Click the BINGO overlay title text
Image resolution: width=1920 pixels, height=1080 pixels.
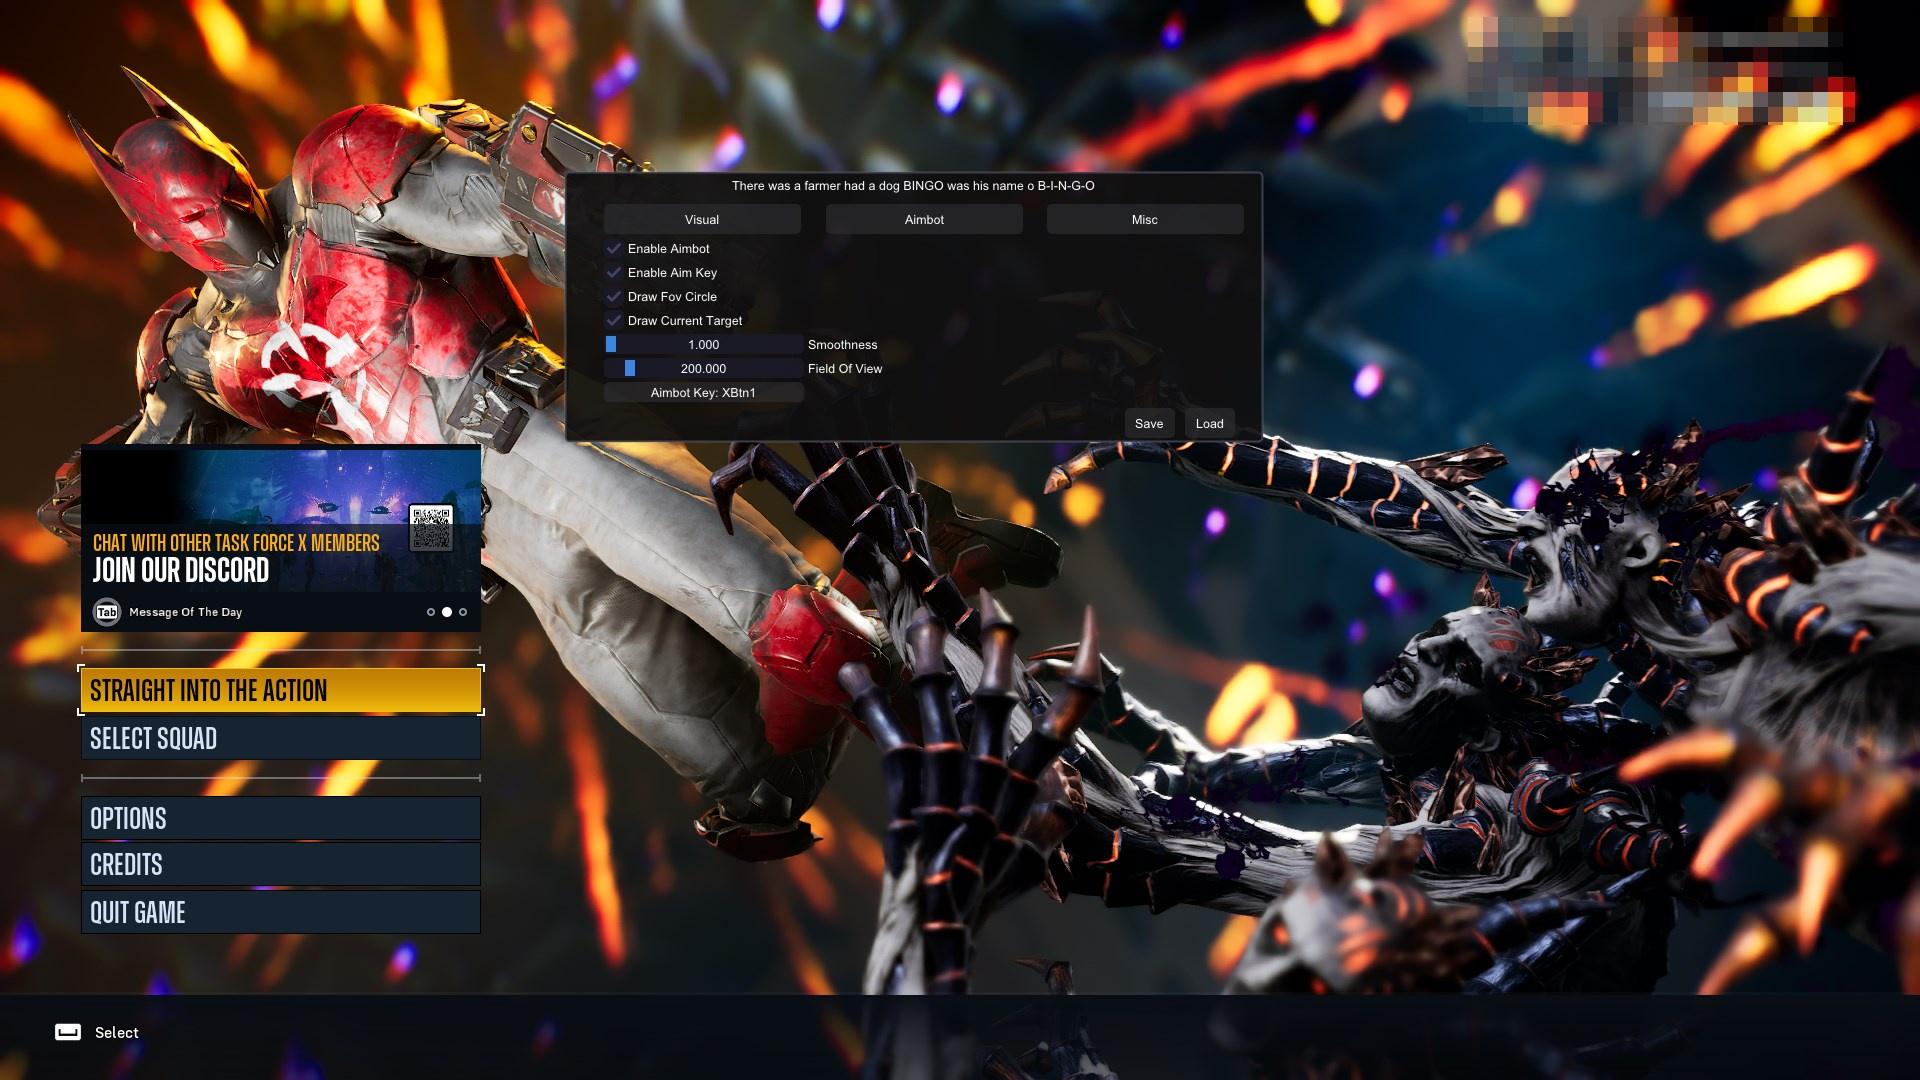point(913,186)
